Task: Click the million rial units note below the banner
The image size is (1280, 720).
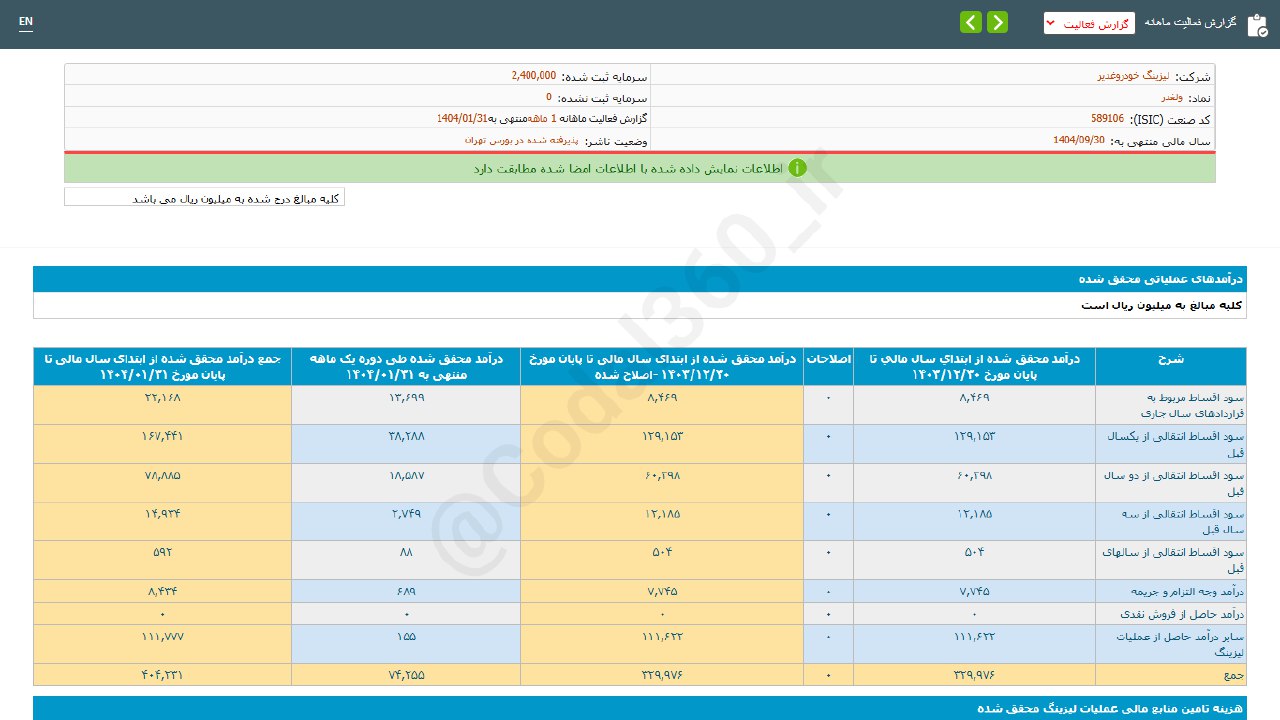Action: 204,197
